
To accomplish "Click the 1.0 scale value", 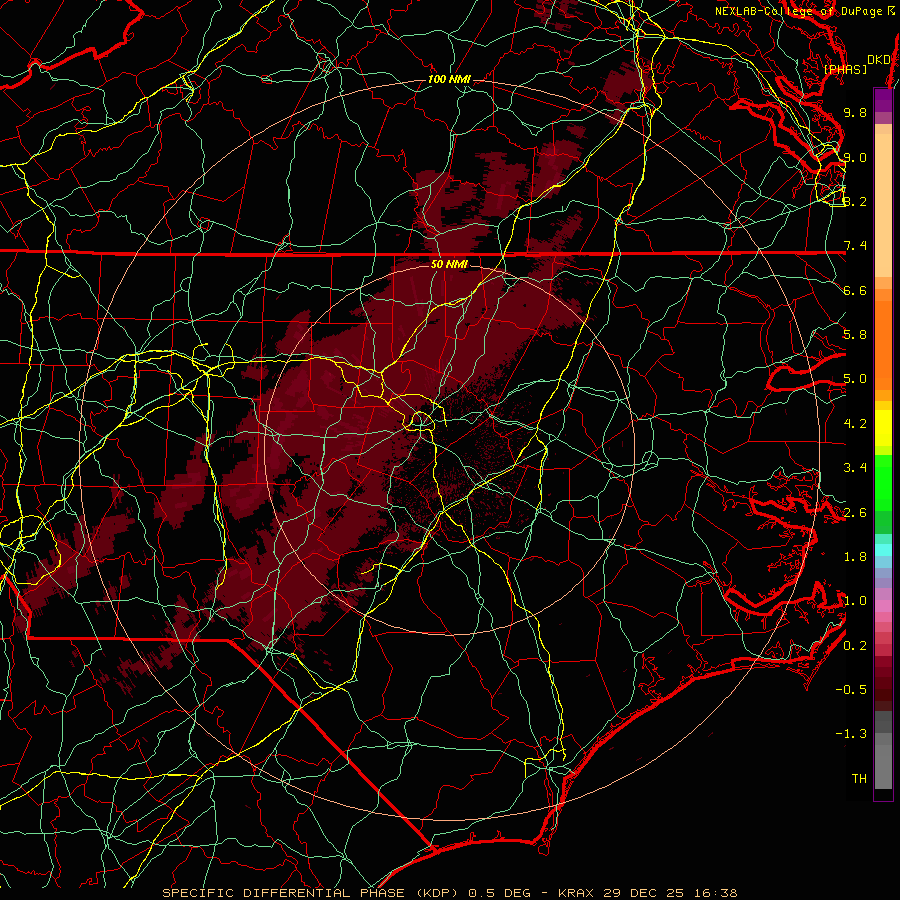I will pos(855,601).
